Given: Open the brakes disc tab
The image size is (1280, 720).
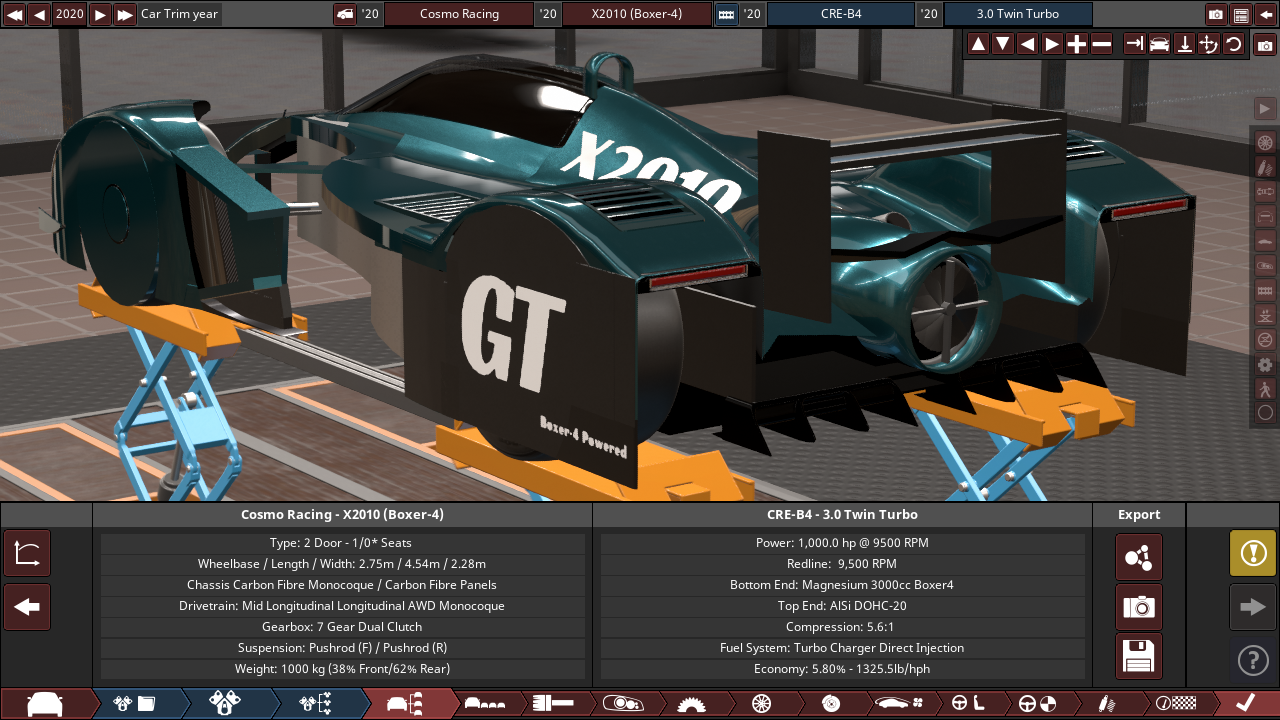Looking at the screenshot, I should click(830, 704).
